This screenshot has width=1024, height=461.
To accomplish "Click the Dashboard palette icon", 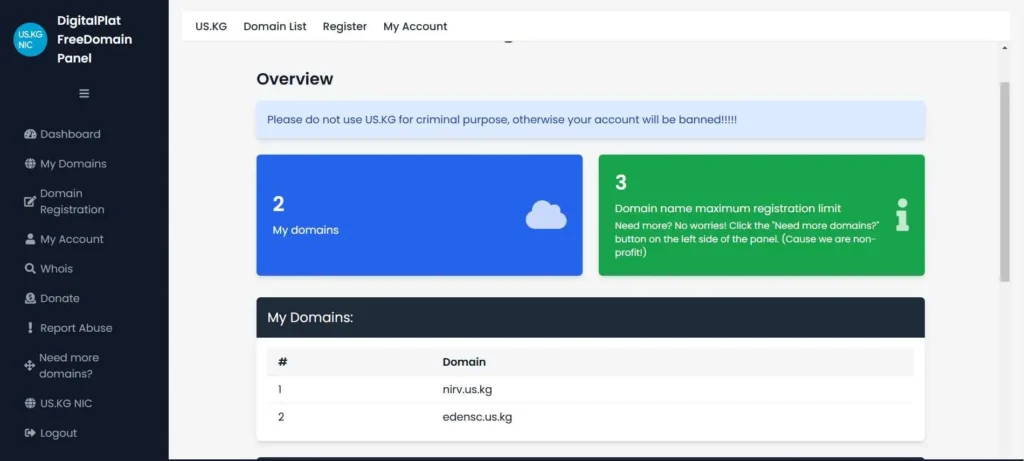I will coord(30,134).
